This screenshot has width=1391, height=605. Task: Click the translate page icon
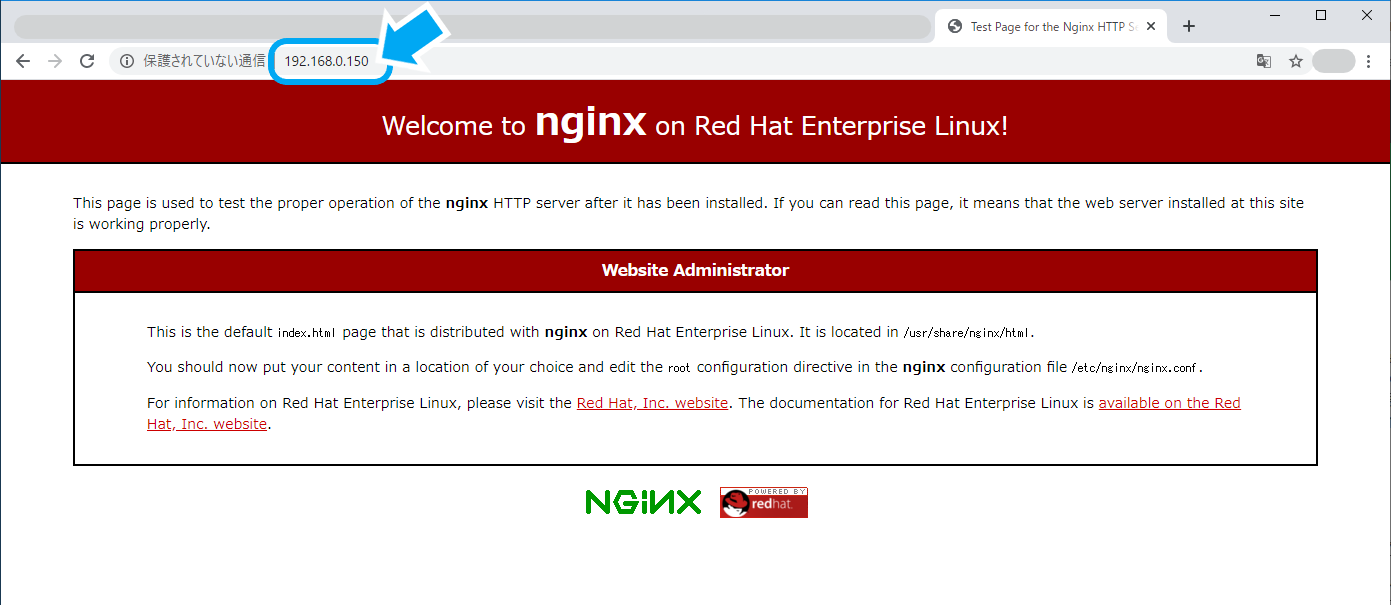click(x=1264, y=61)
